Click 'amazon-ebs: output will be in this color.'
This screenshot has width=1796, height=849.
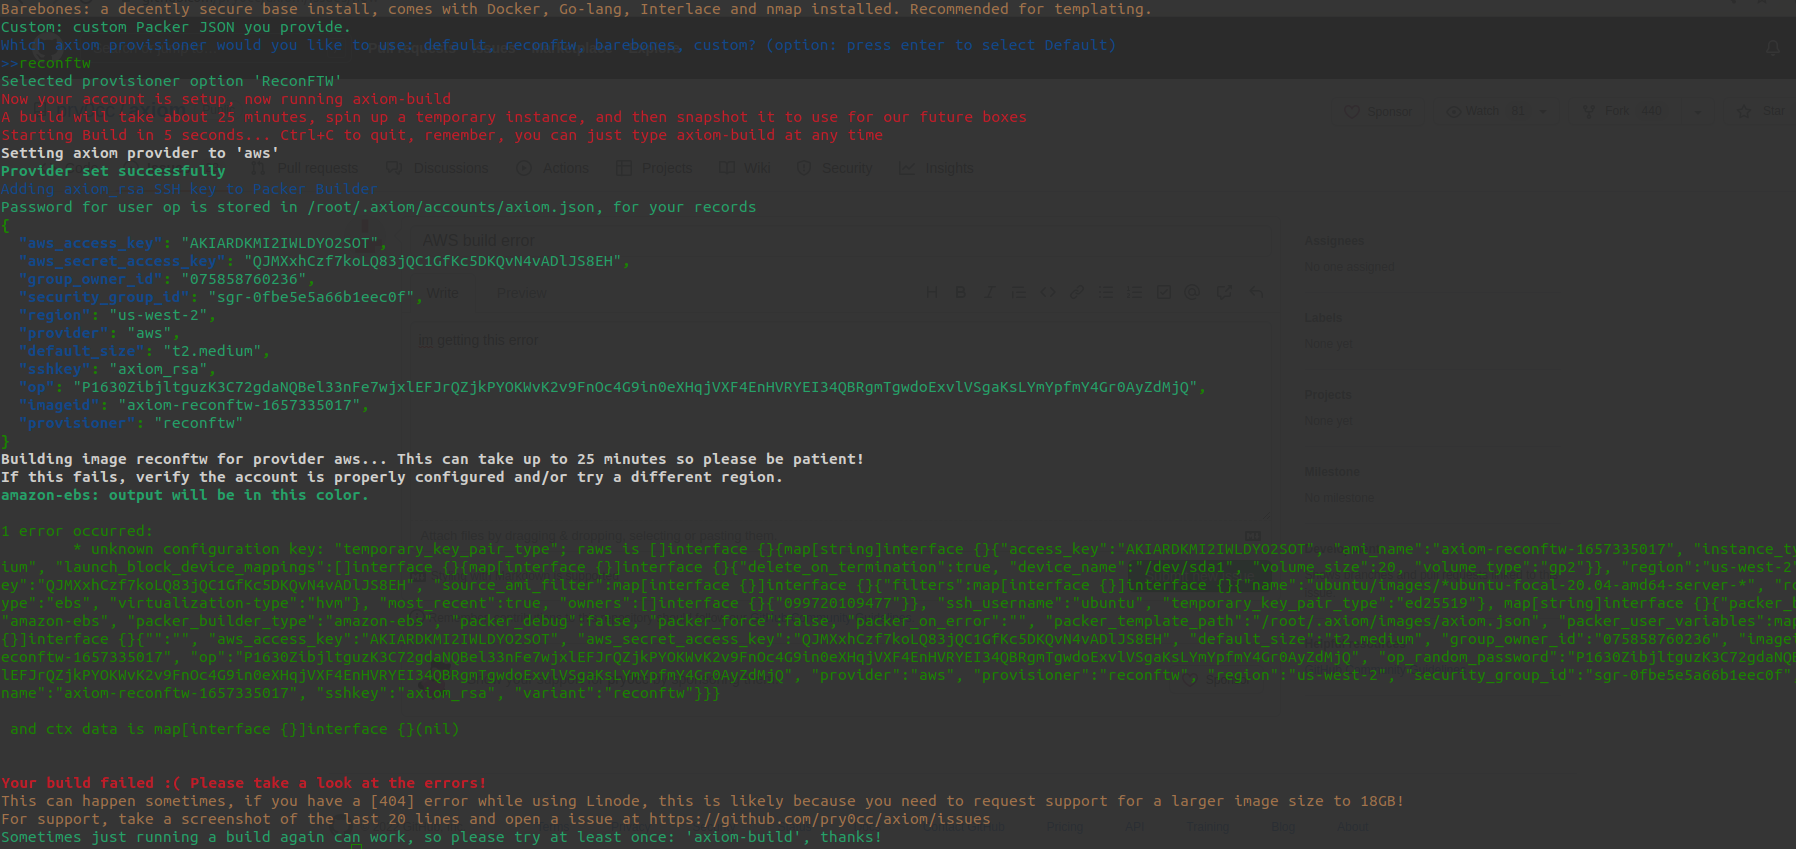click(185, 495)
